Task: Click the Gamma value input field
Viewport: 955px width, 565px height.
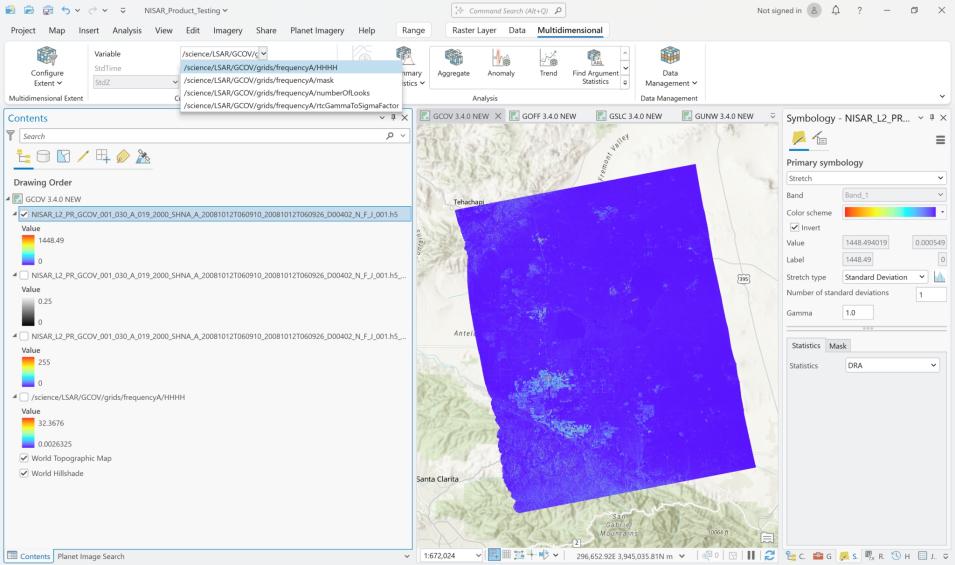Action: pos(858,312)
